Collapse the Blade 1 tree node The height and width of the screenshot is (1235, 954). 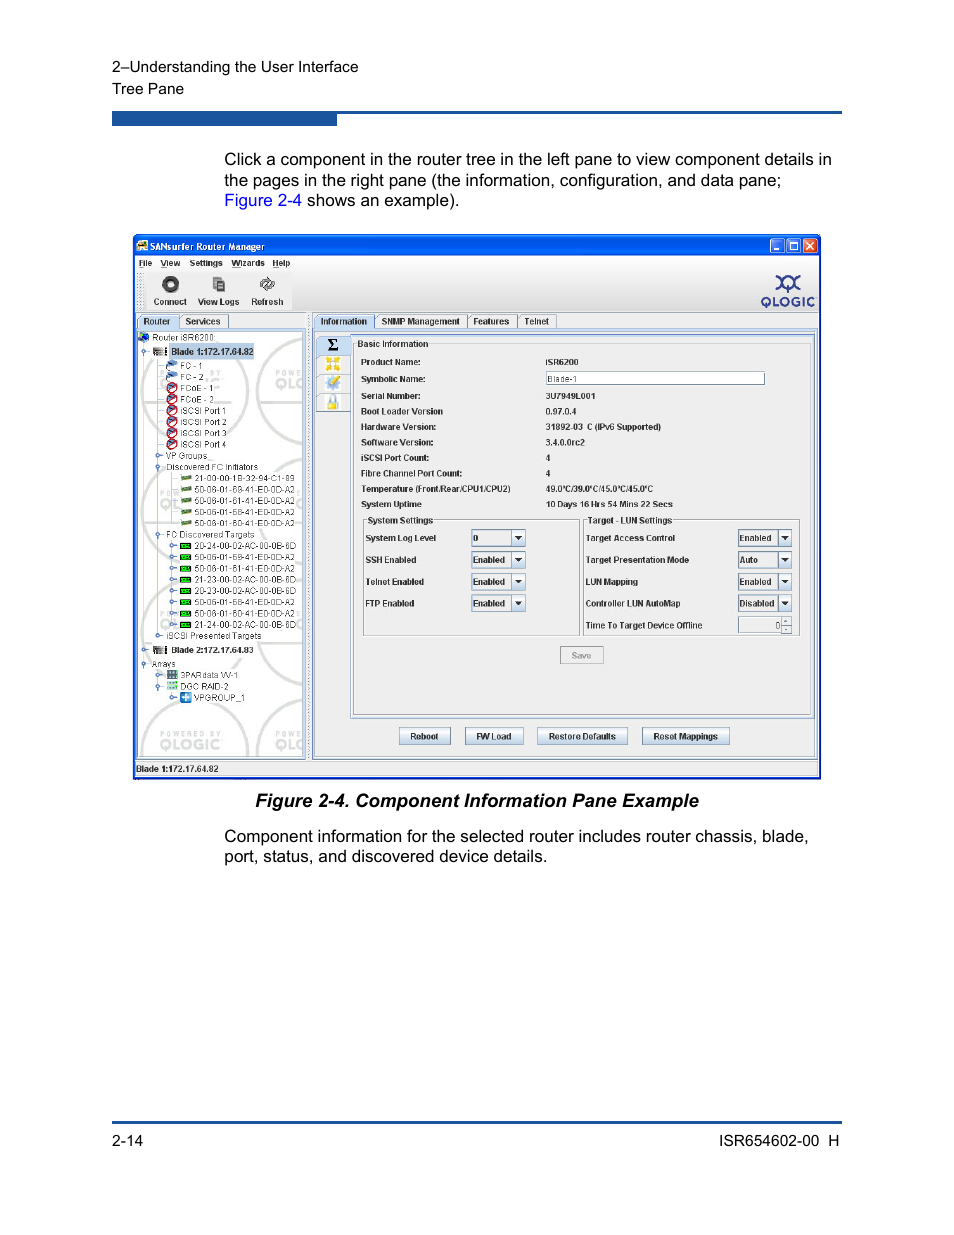tap(144, 352)
